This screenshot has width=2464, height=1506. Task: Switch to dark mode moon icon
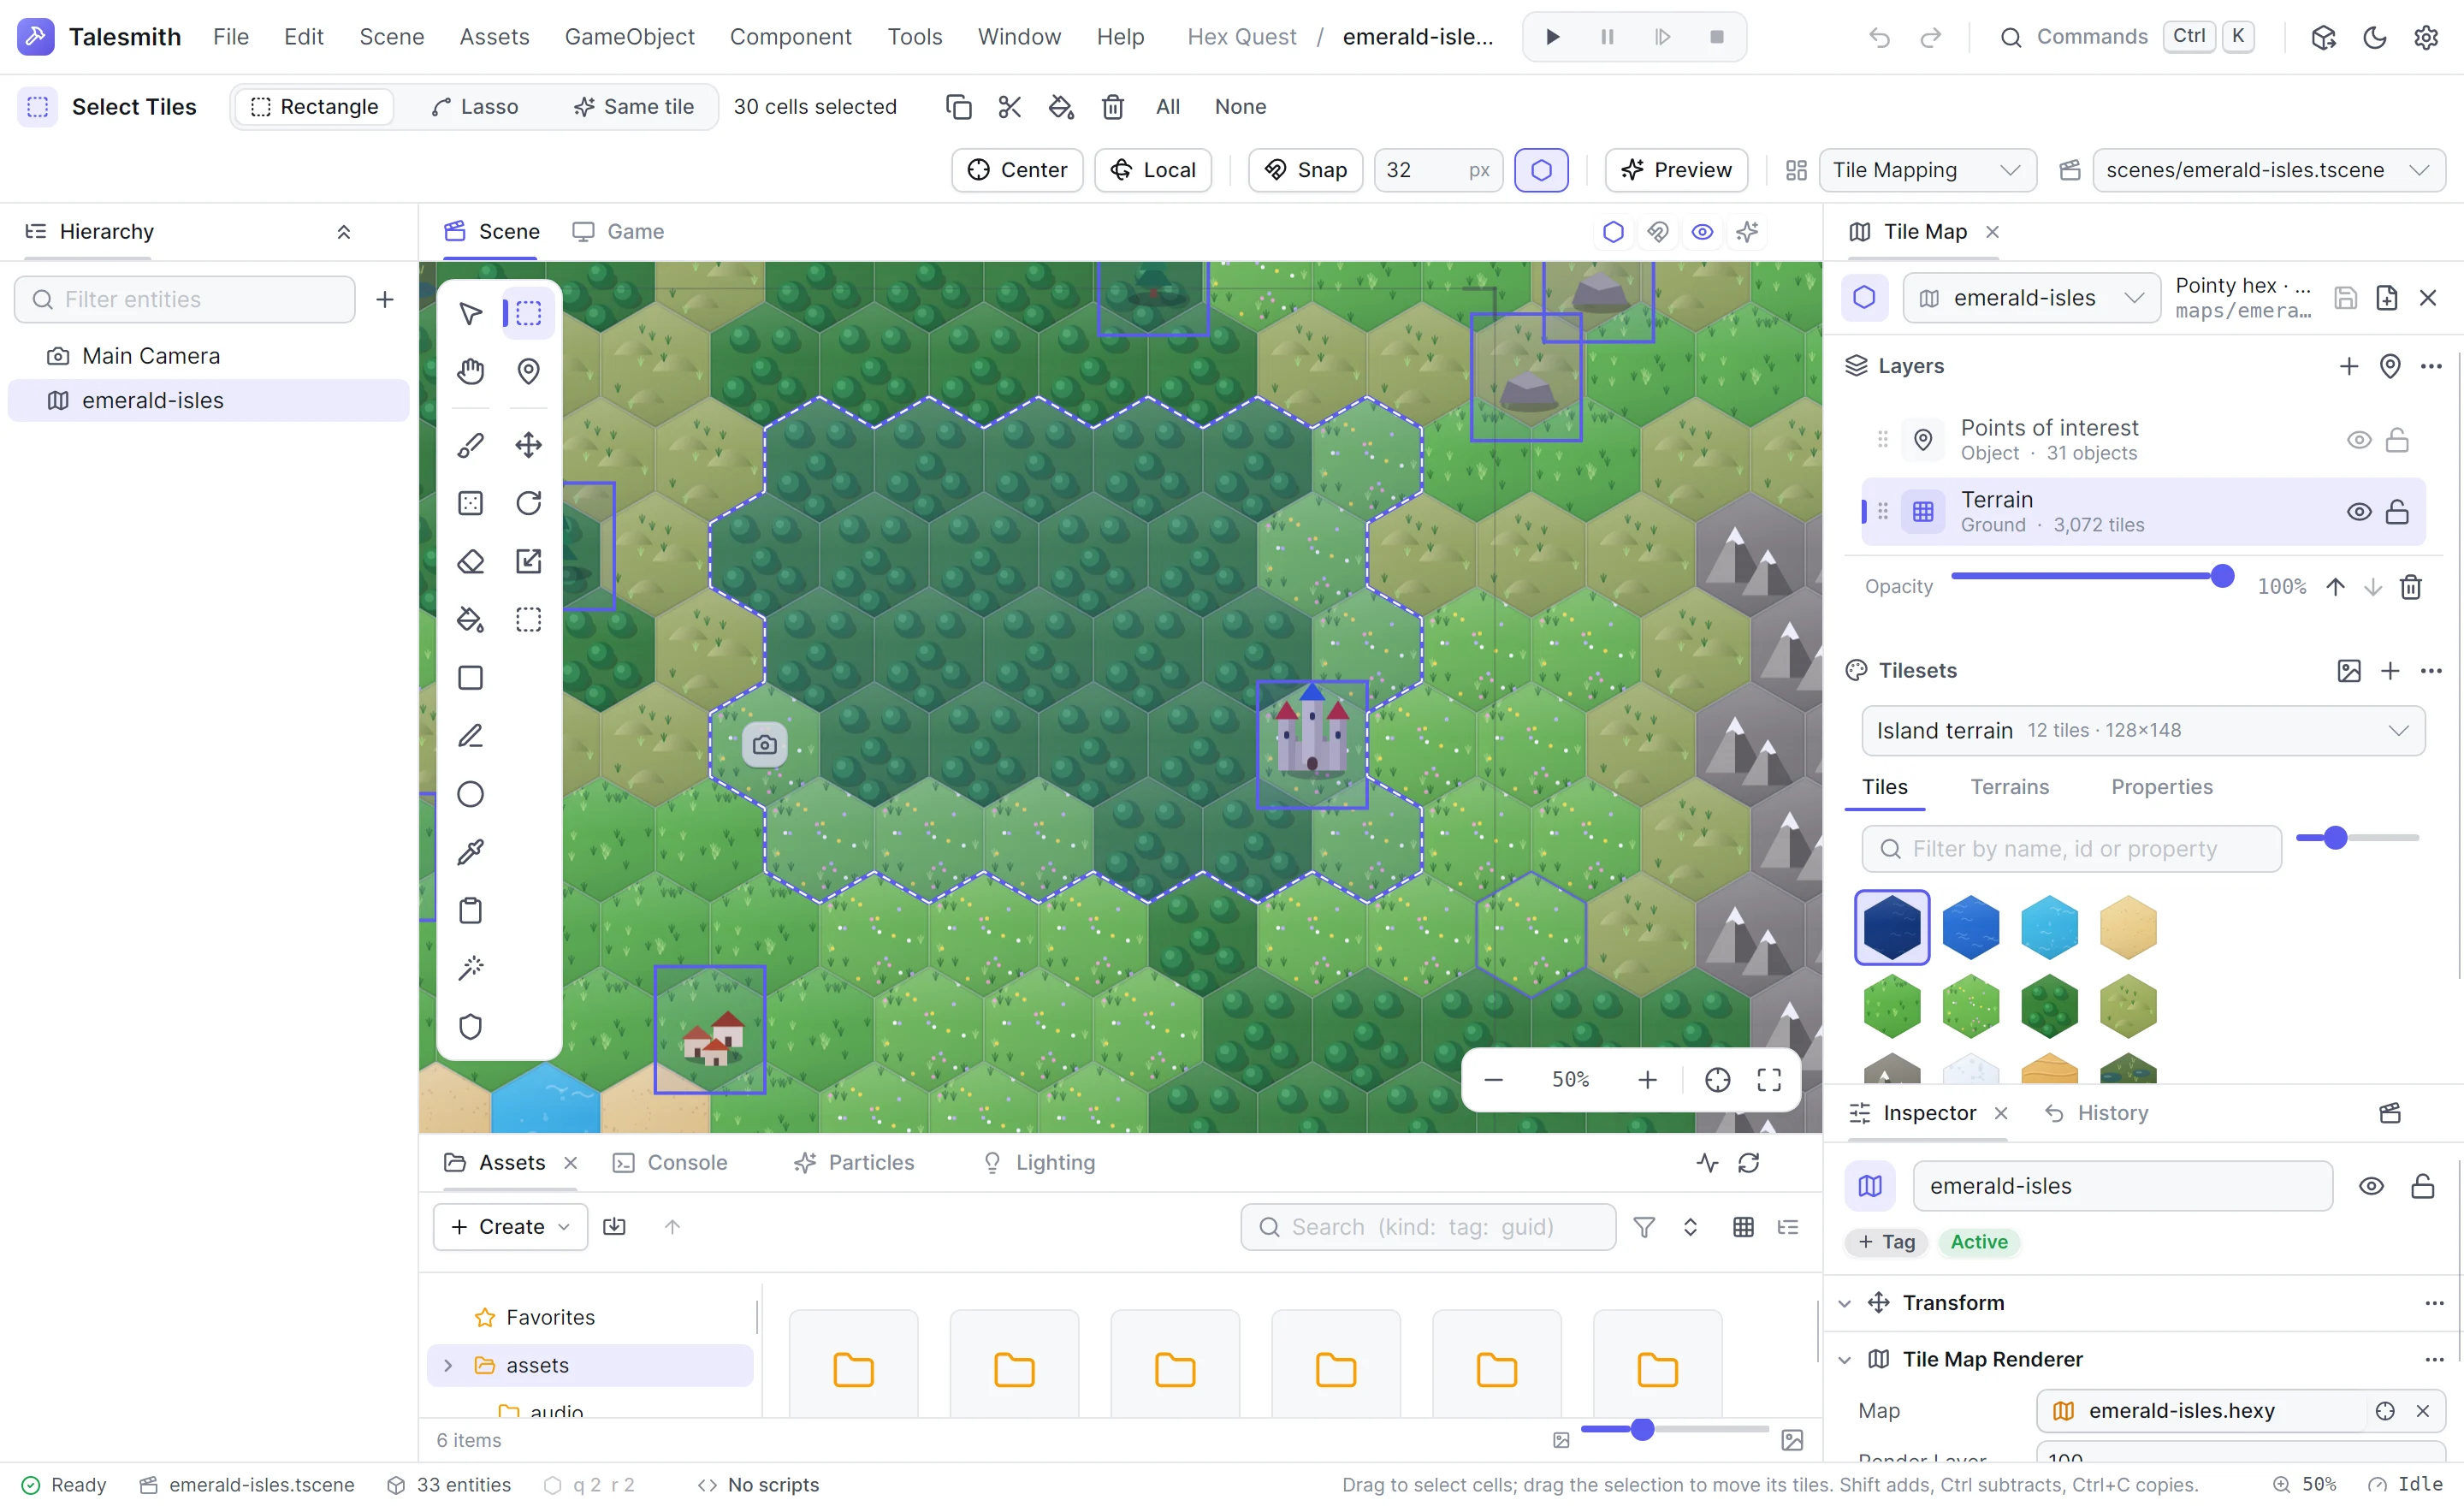tap(2375, 37)
